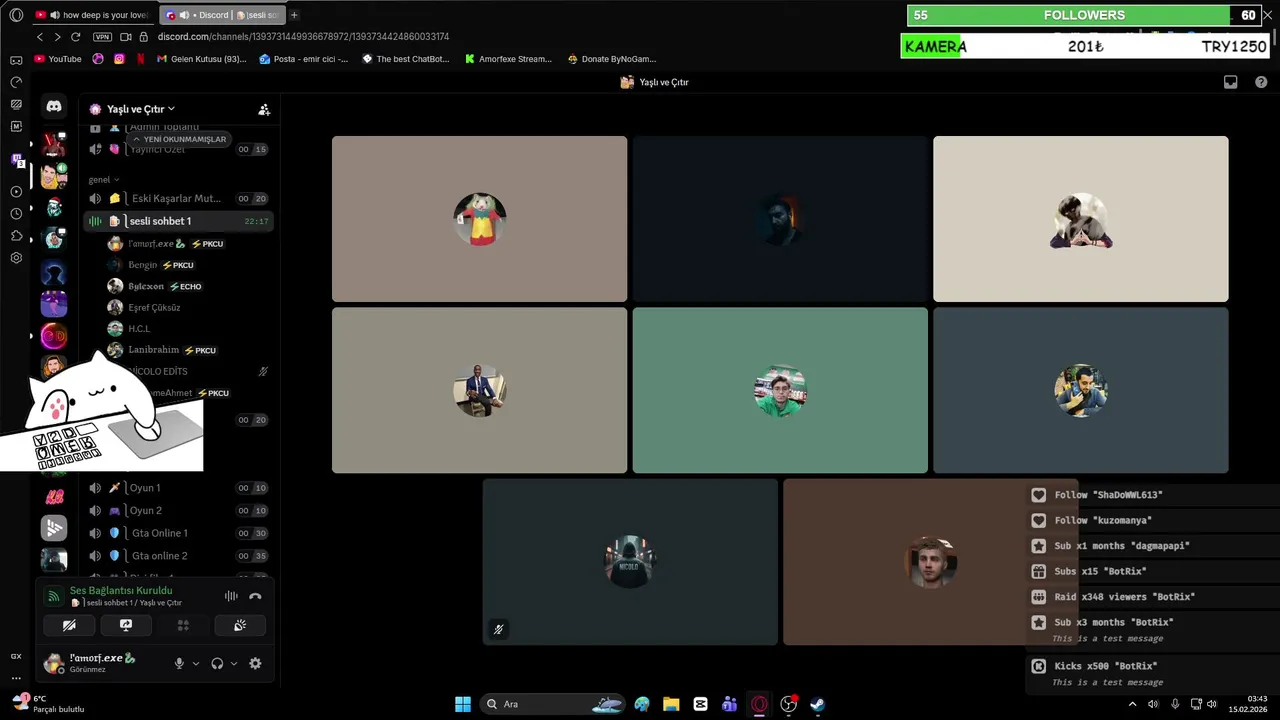Focus the discord.com address bar
The width and height of the screenshot is (1280, 720).
tap(303, 37)
